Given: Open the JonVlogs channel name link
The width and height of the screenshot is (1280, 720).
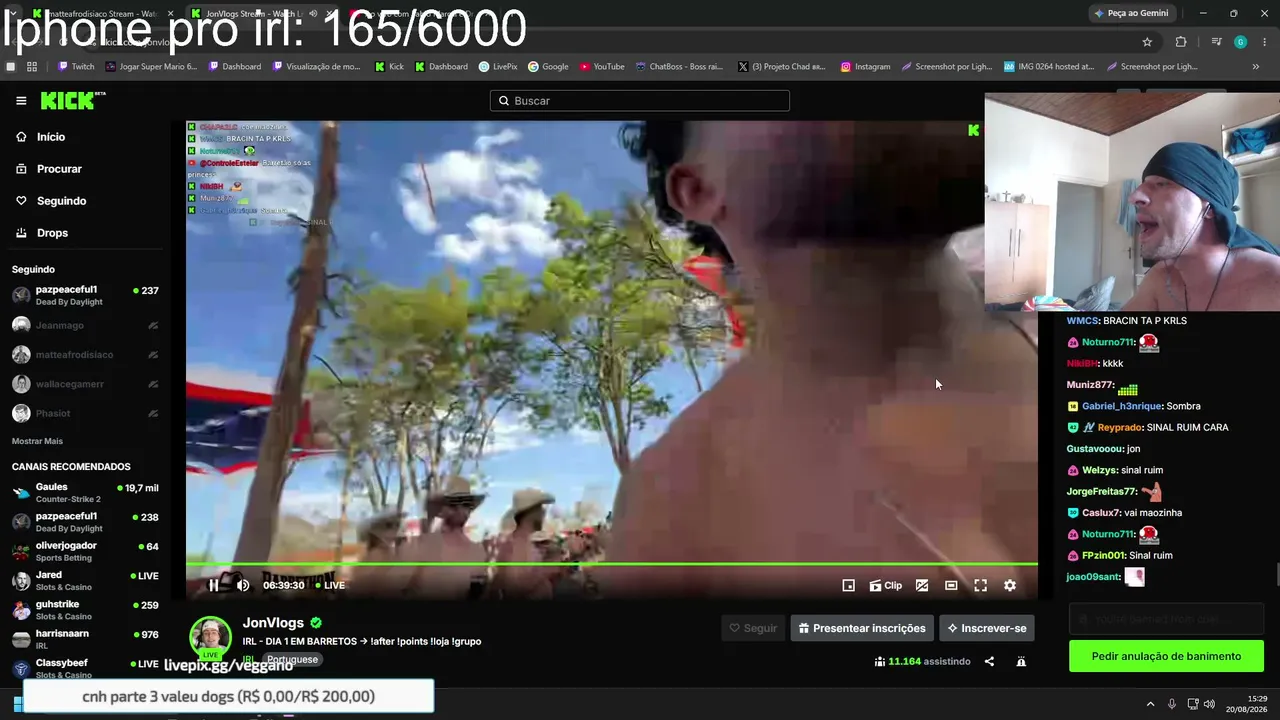Looking at the screenshot, I should pos(274,623).
